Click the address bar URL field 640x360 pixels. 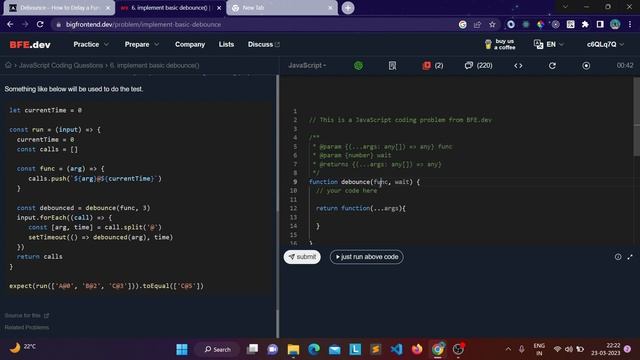pos(257,24)
